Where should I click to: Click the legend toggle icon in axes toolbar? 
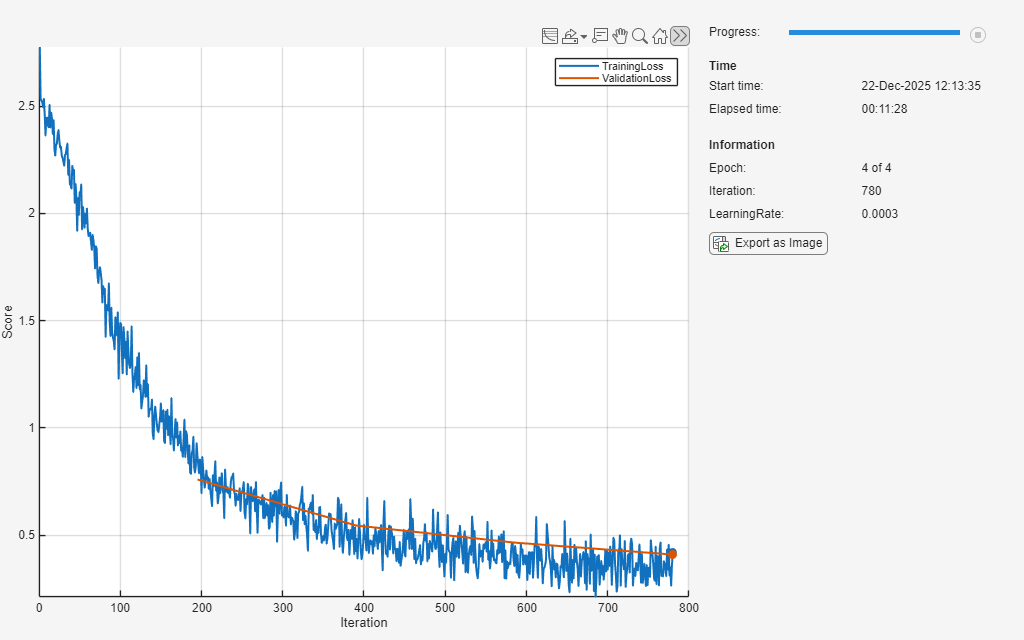point(549,36)
